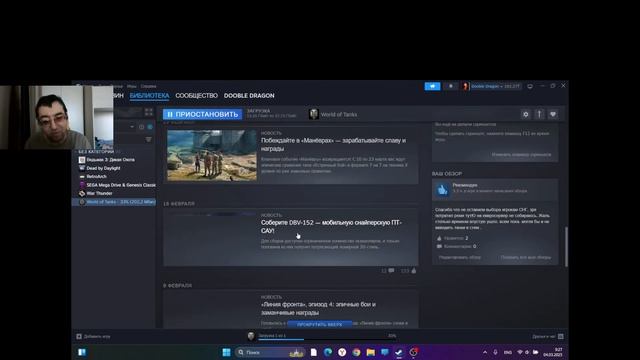640x360 pixels.
Task: Open Friends and chat at bottom right
Action: [548, 336]
